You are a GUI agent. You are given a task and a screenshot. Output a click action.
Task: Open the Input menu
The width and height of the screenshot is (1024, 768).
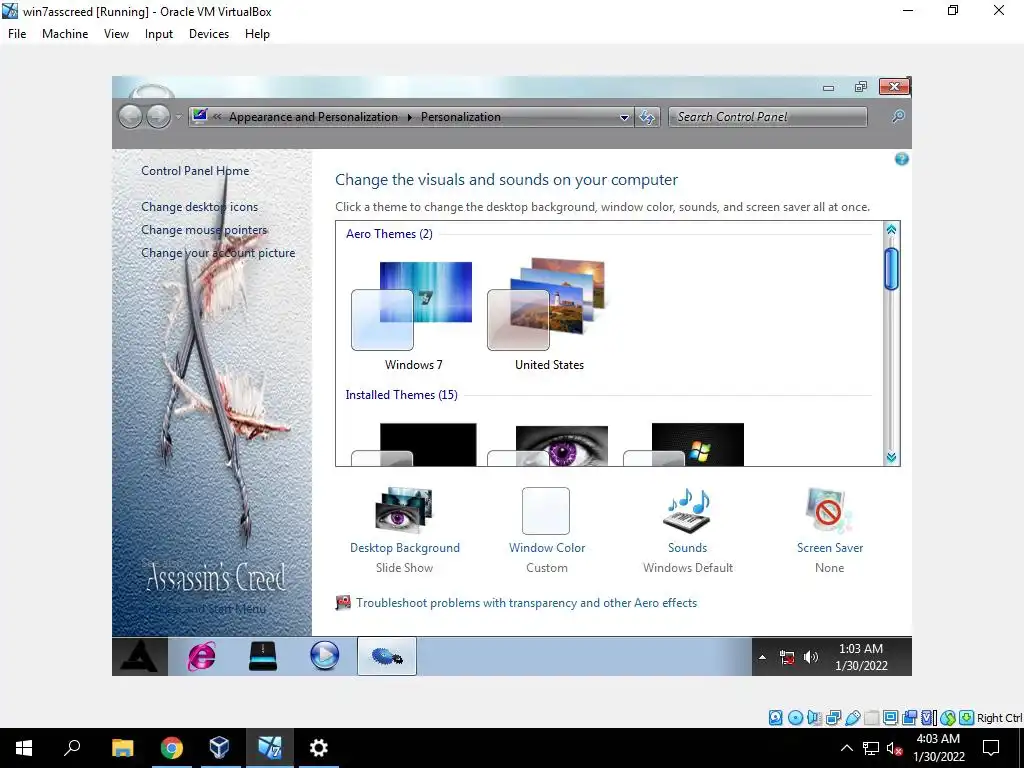coord(159,34)
